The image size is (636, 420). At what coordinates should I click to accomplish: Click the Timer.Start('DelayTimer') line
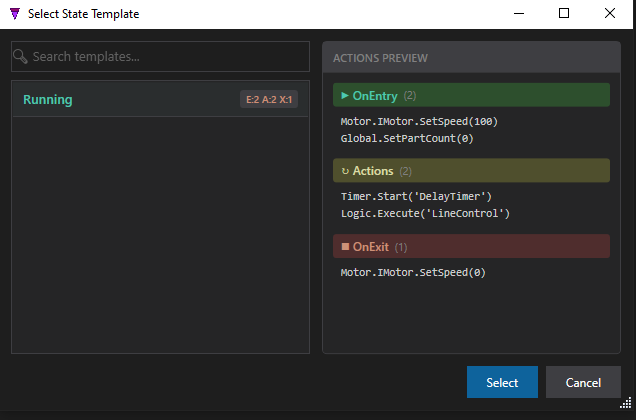point(416,196)
